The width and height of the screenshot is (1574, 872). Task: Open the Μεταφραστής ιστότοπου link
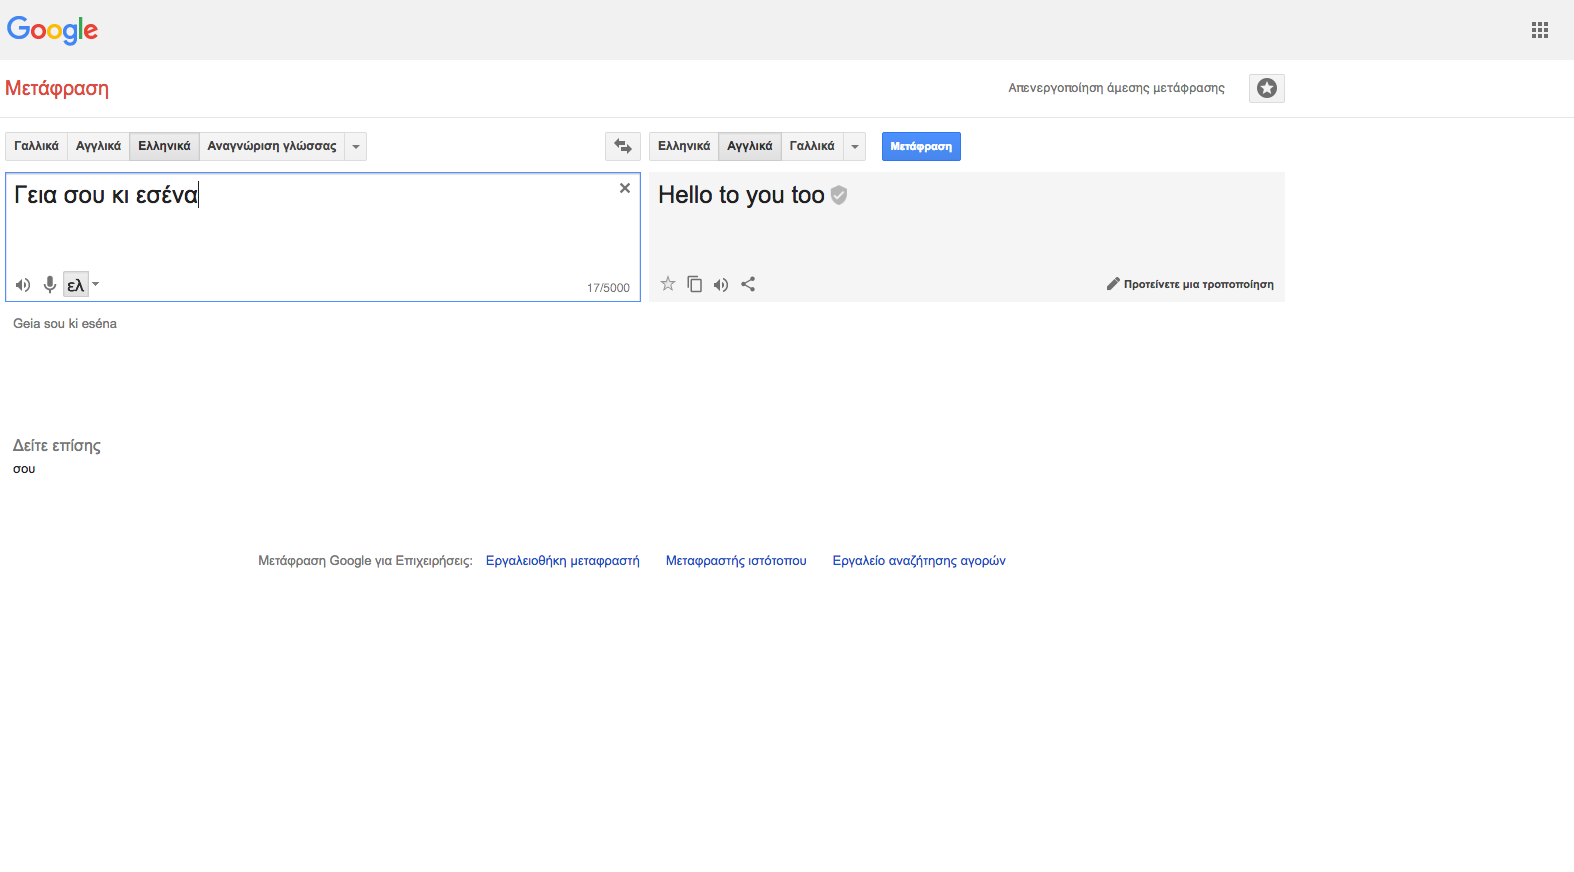tap(736, 561)
